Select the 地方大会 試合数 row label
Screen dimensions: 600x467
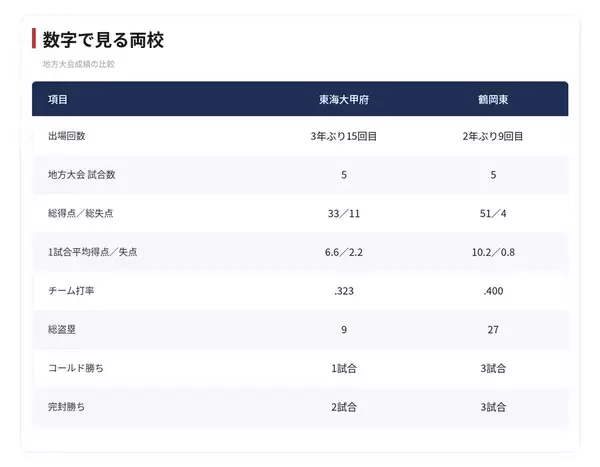(x=82, y=175)
